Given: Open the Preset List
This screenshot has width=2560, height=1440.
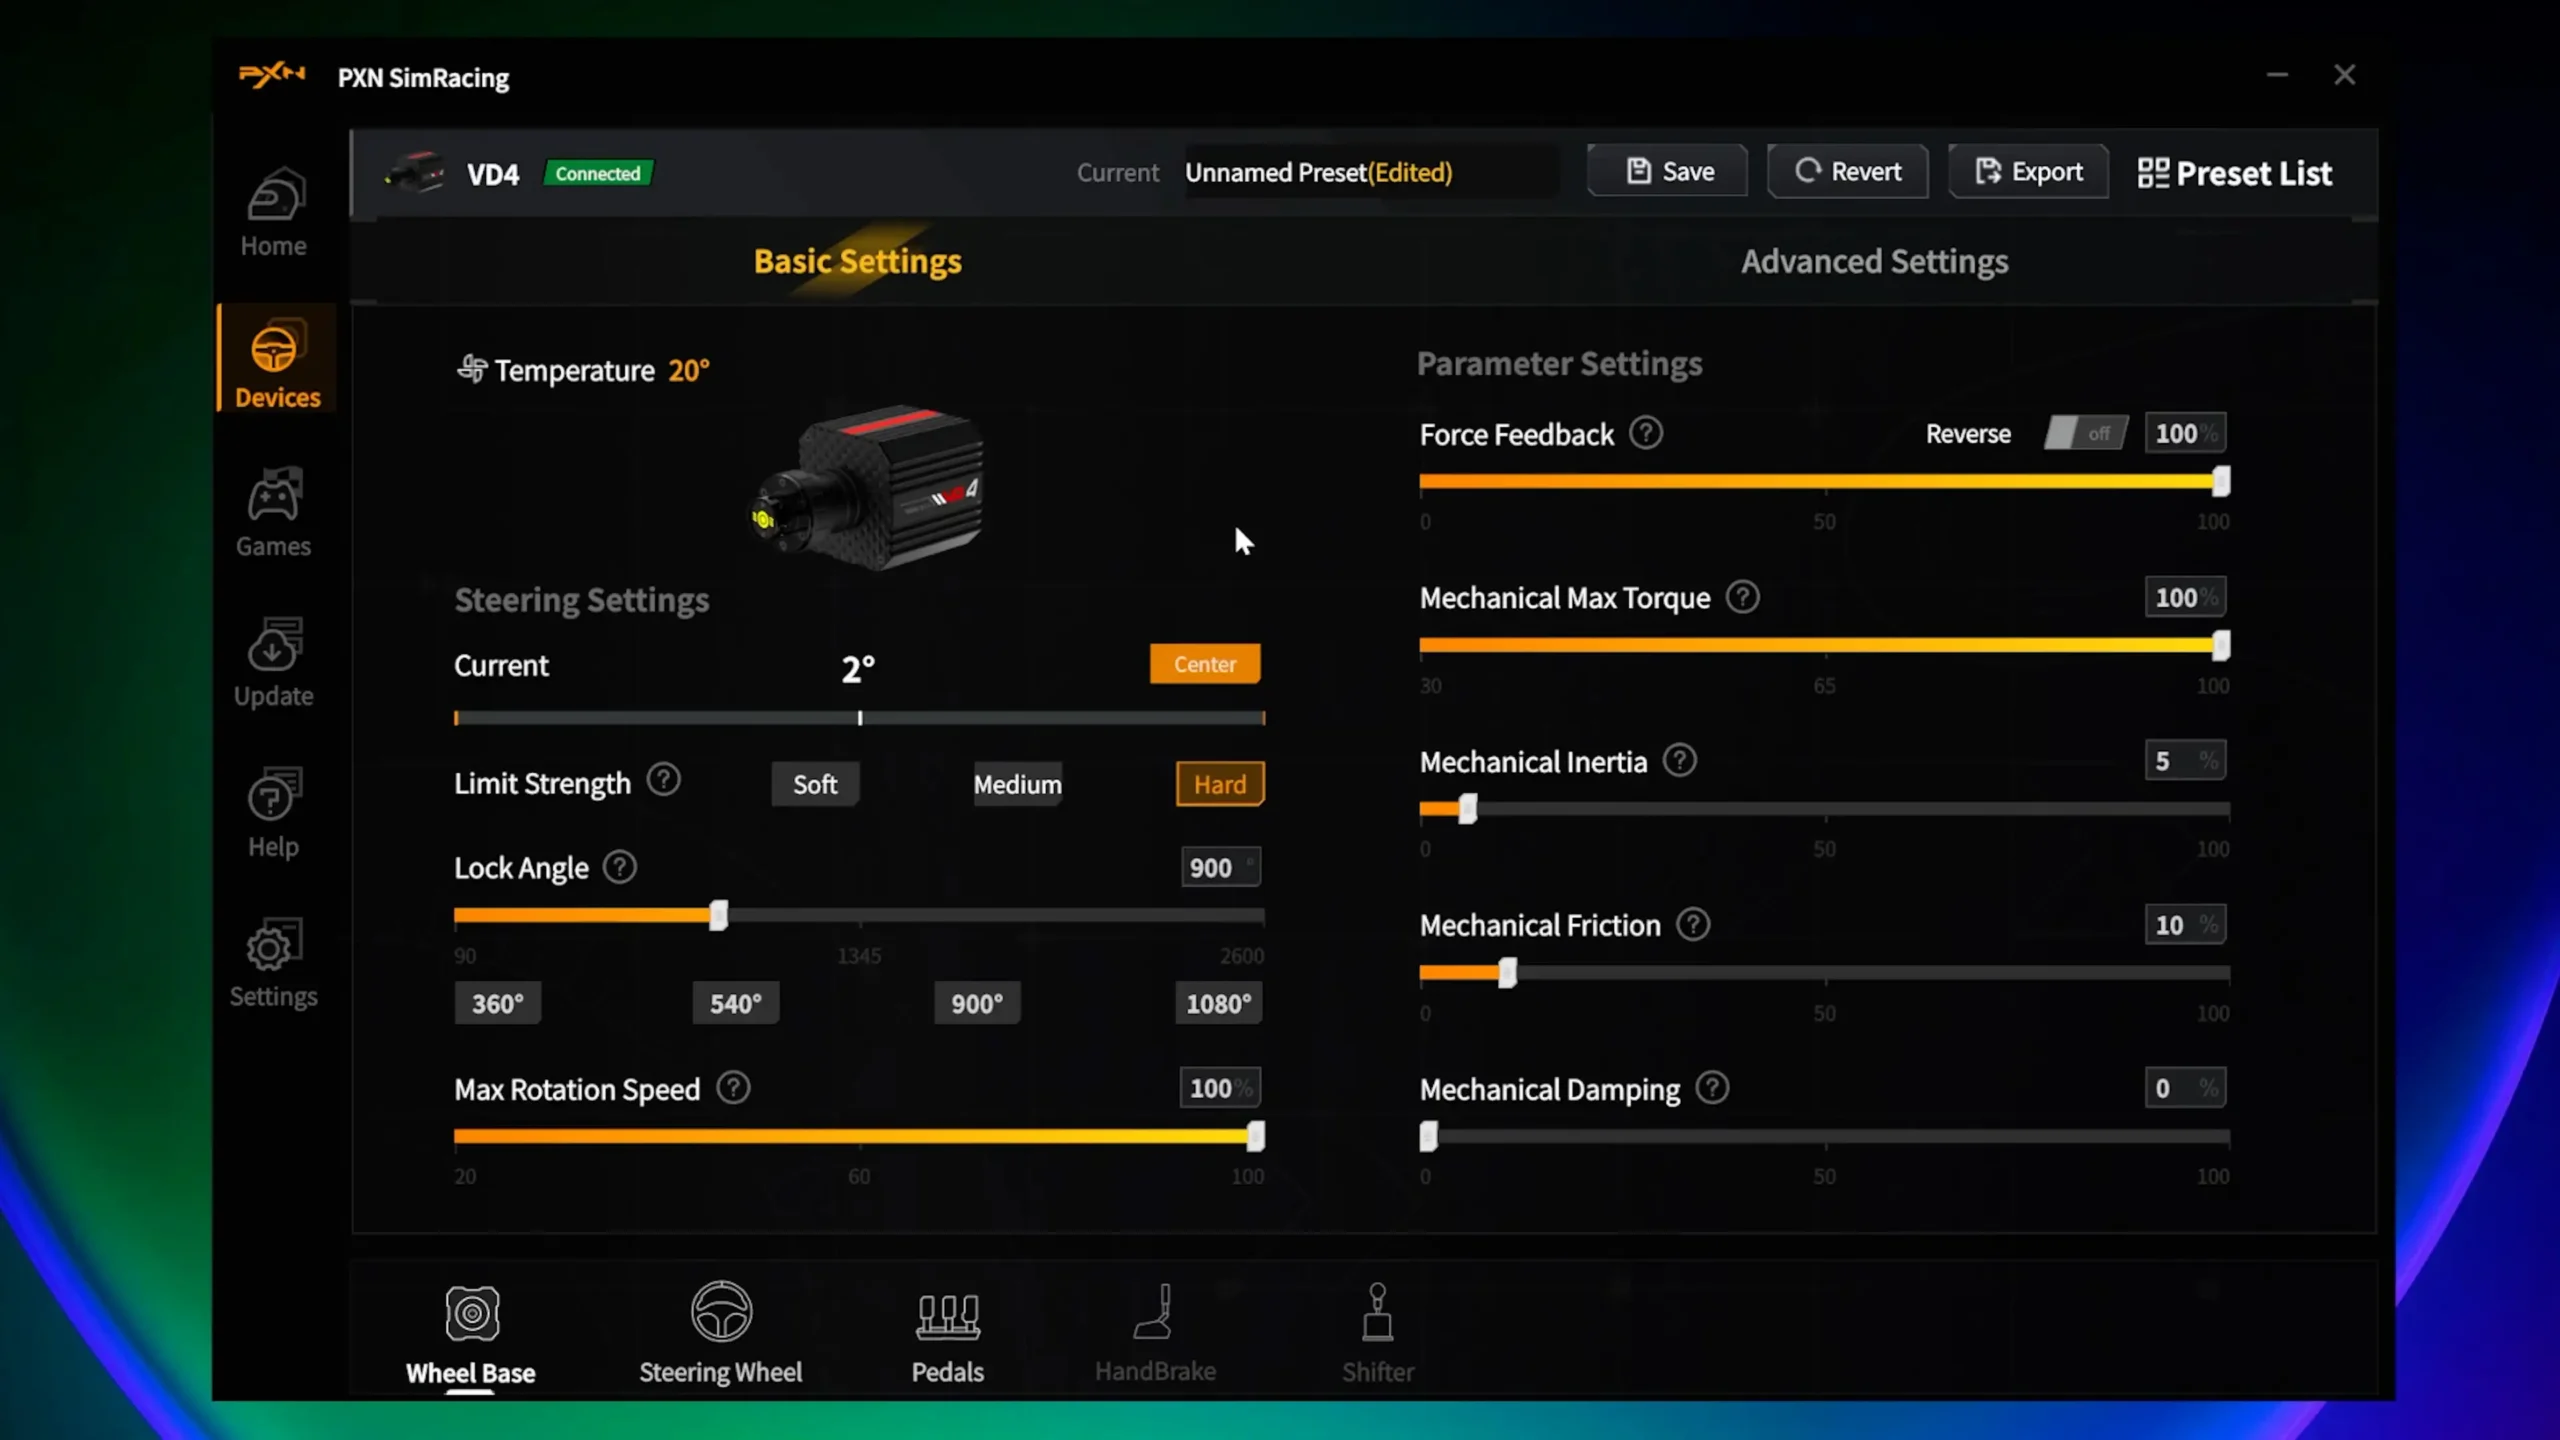Looking at the screenshot, I should (x=2235, y=173).
